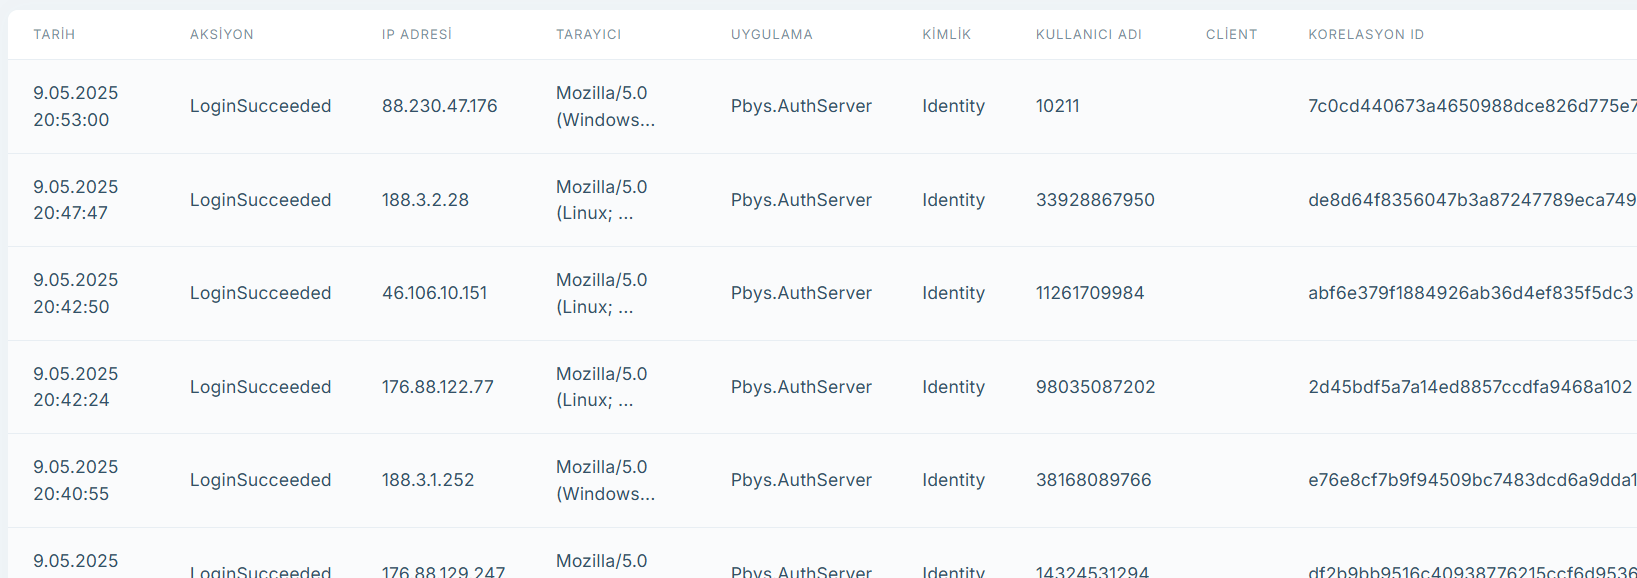Screen dimensions: 1637x578
Task: Click username 98035087202
Action: pyautogui.click(x=1095, y=387)
